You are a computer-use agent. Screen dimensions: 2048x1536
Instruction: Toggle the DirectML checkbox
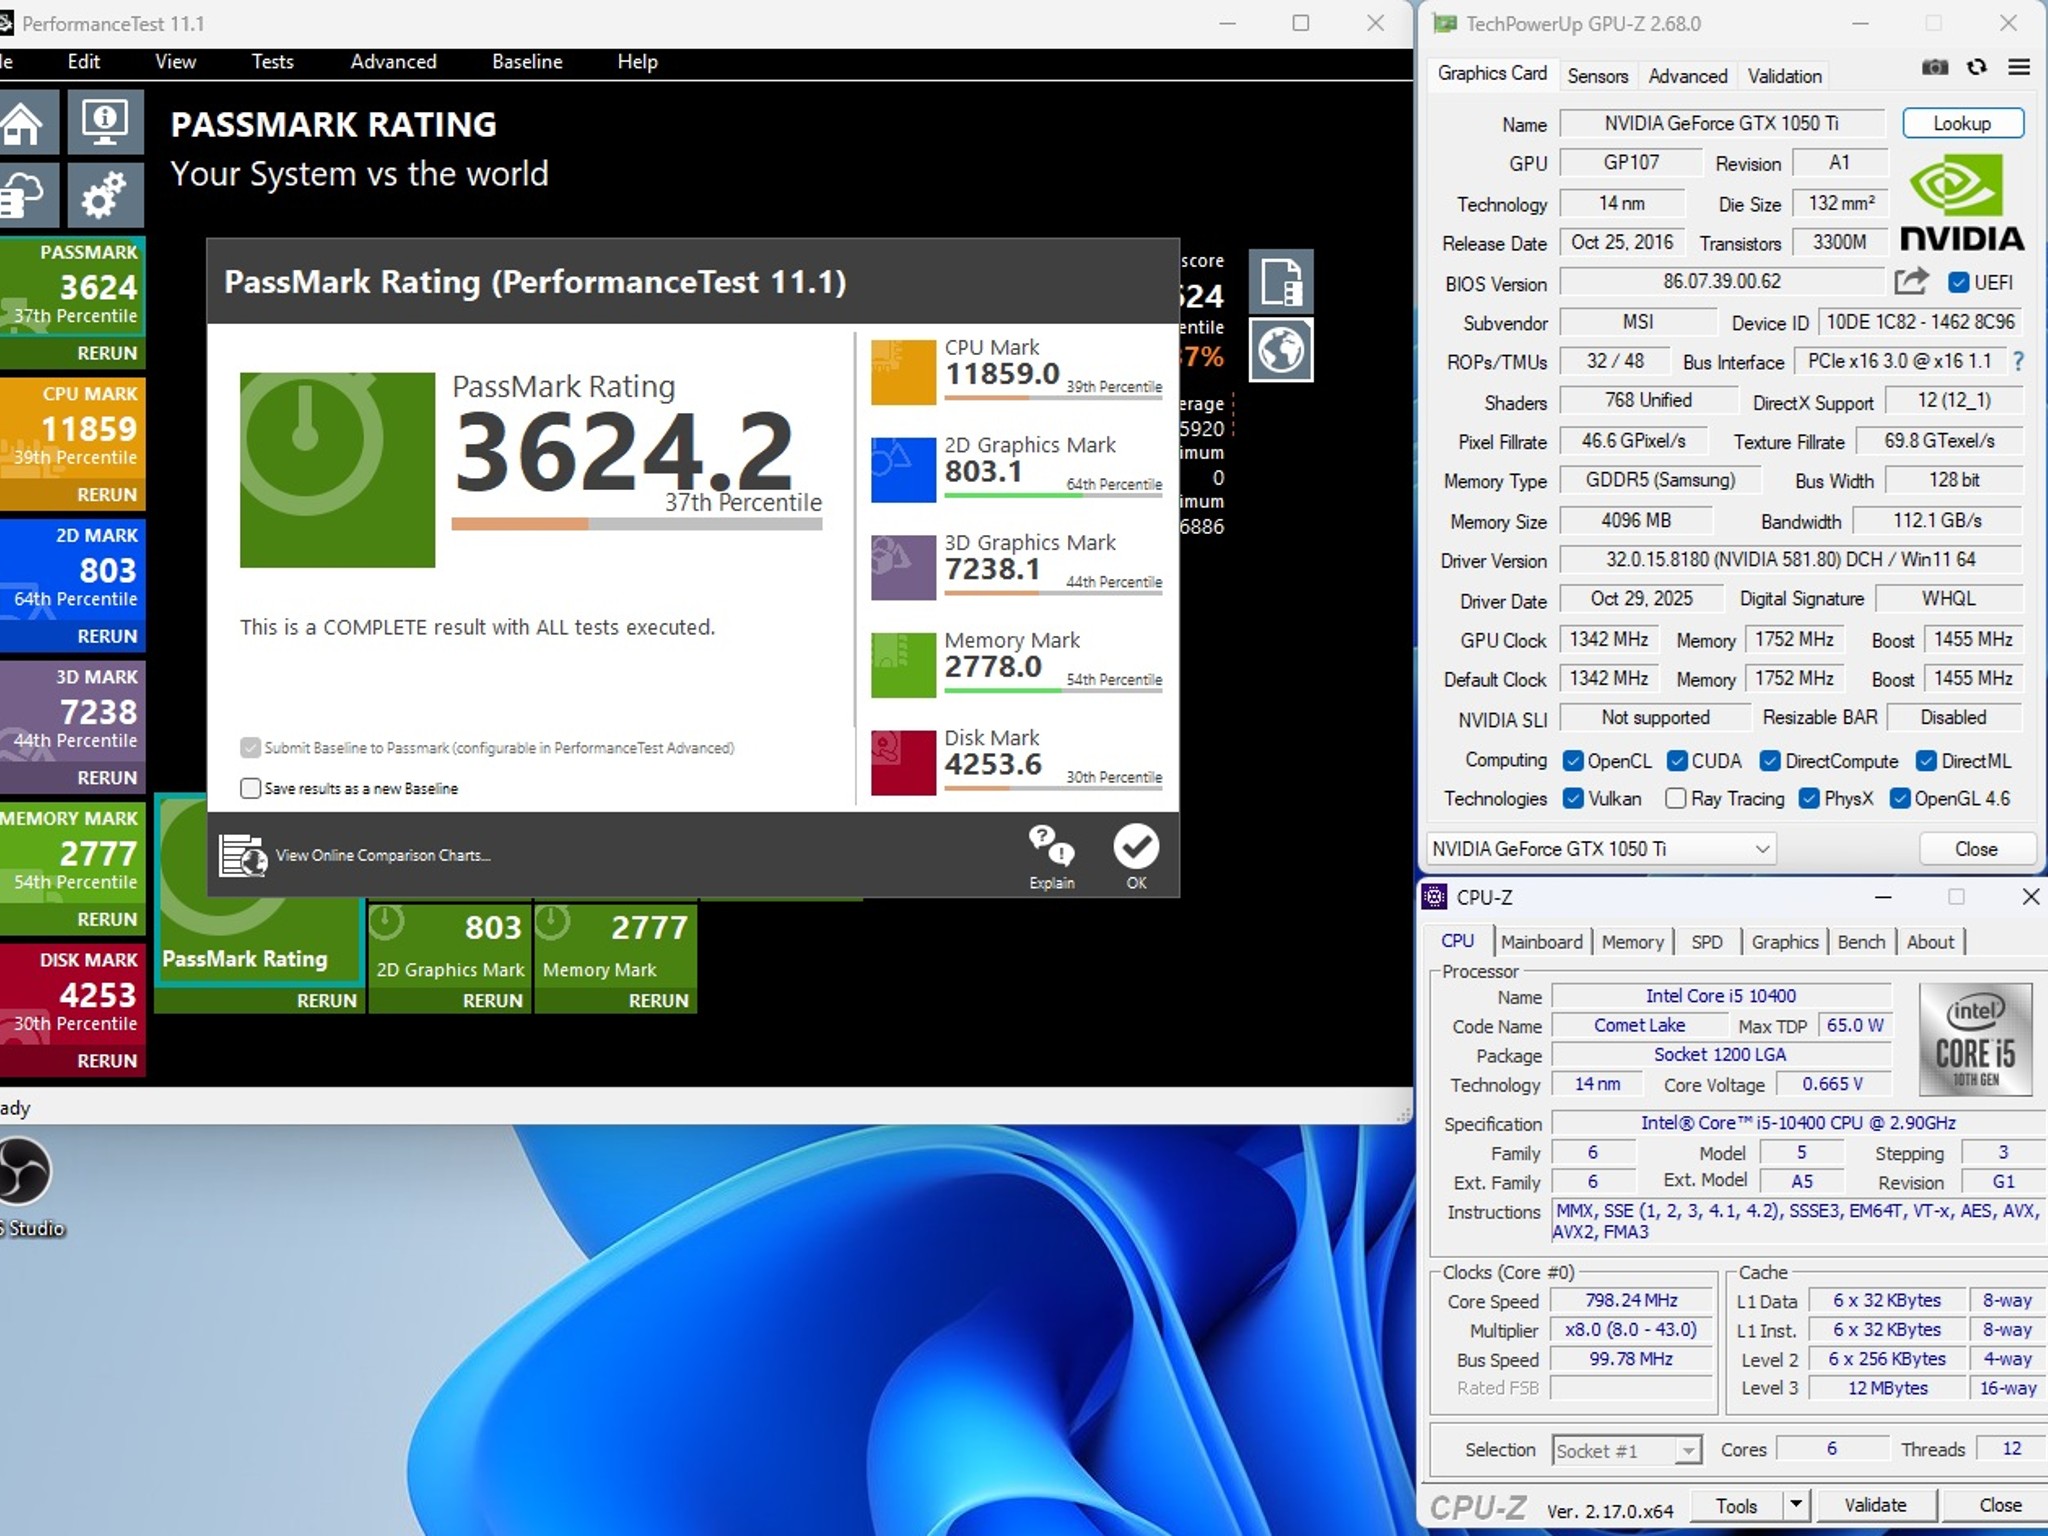click(1926, 761)
